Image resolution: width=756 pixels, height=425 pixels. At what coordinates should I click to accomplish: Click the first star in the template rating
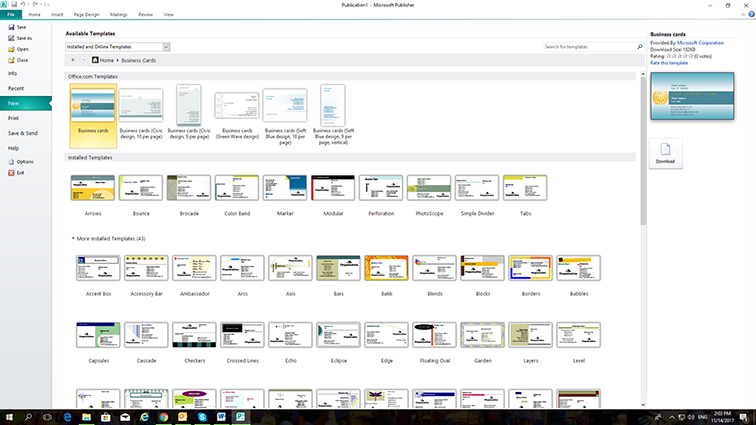coord(669,56)
